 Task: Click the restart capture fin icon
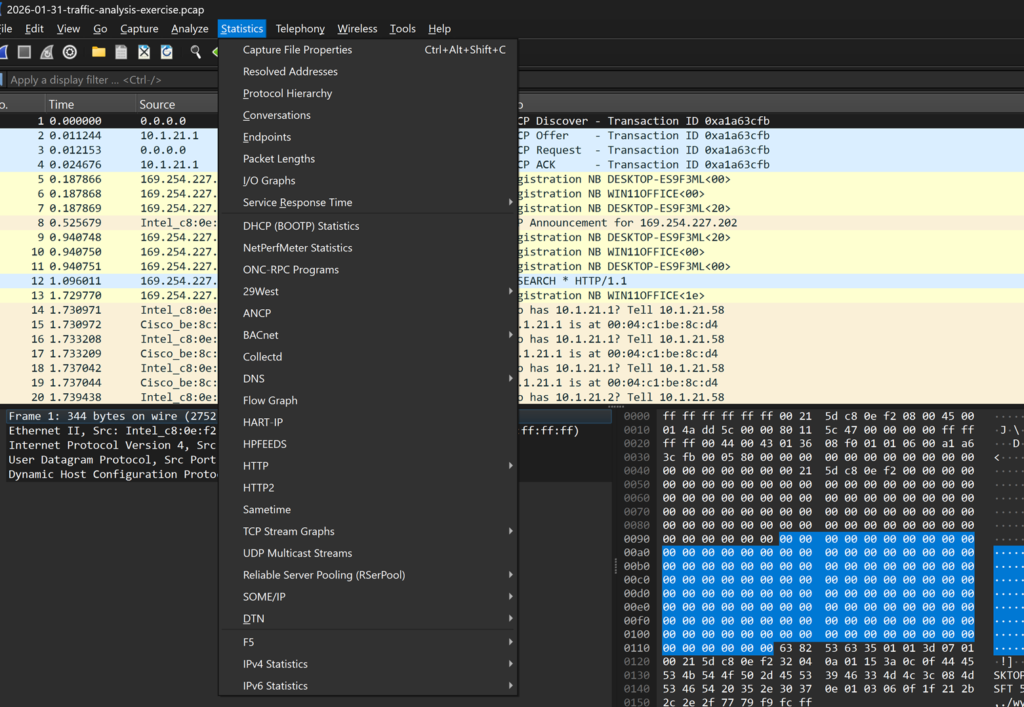[47, 52]
